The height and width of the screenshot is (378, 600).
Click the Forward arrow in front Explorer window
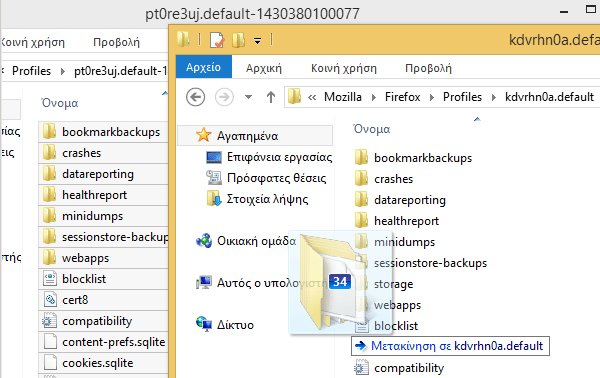[x=224, y=97]
